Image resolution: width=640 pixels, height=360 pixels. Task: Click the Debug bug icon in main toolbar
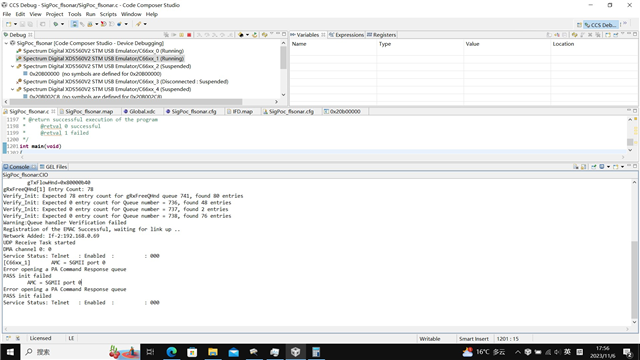coord(56,24)
